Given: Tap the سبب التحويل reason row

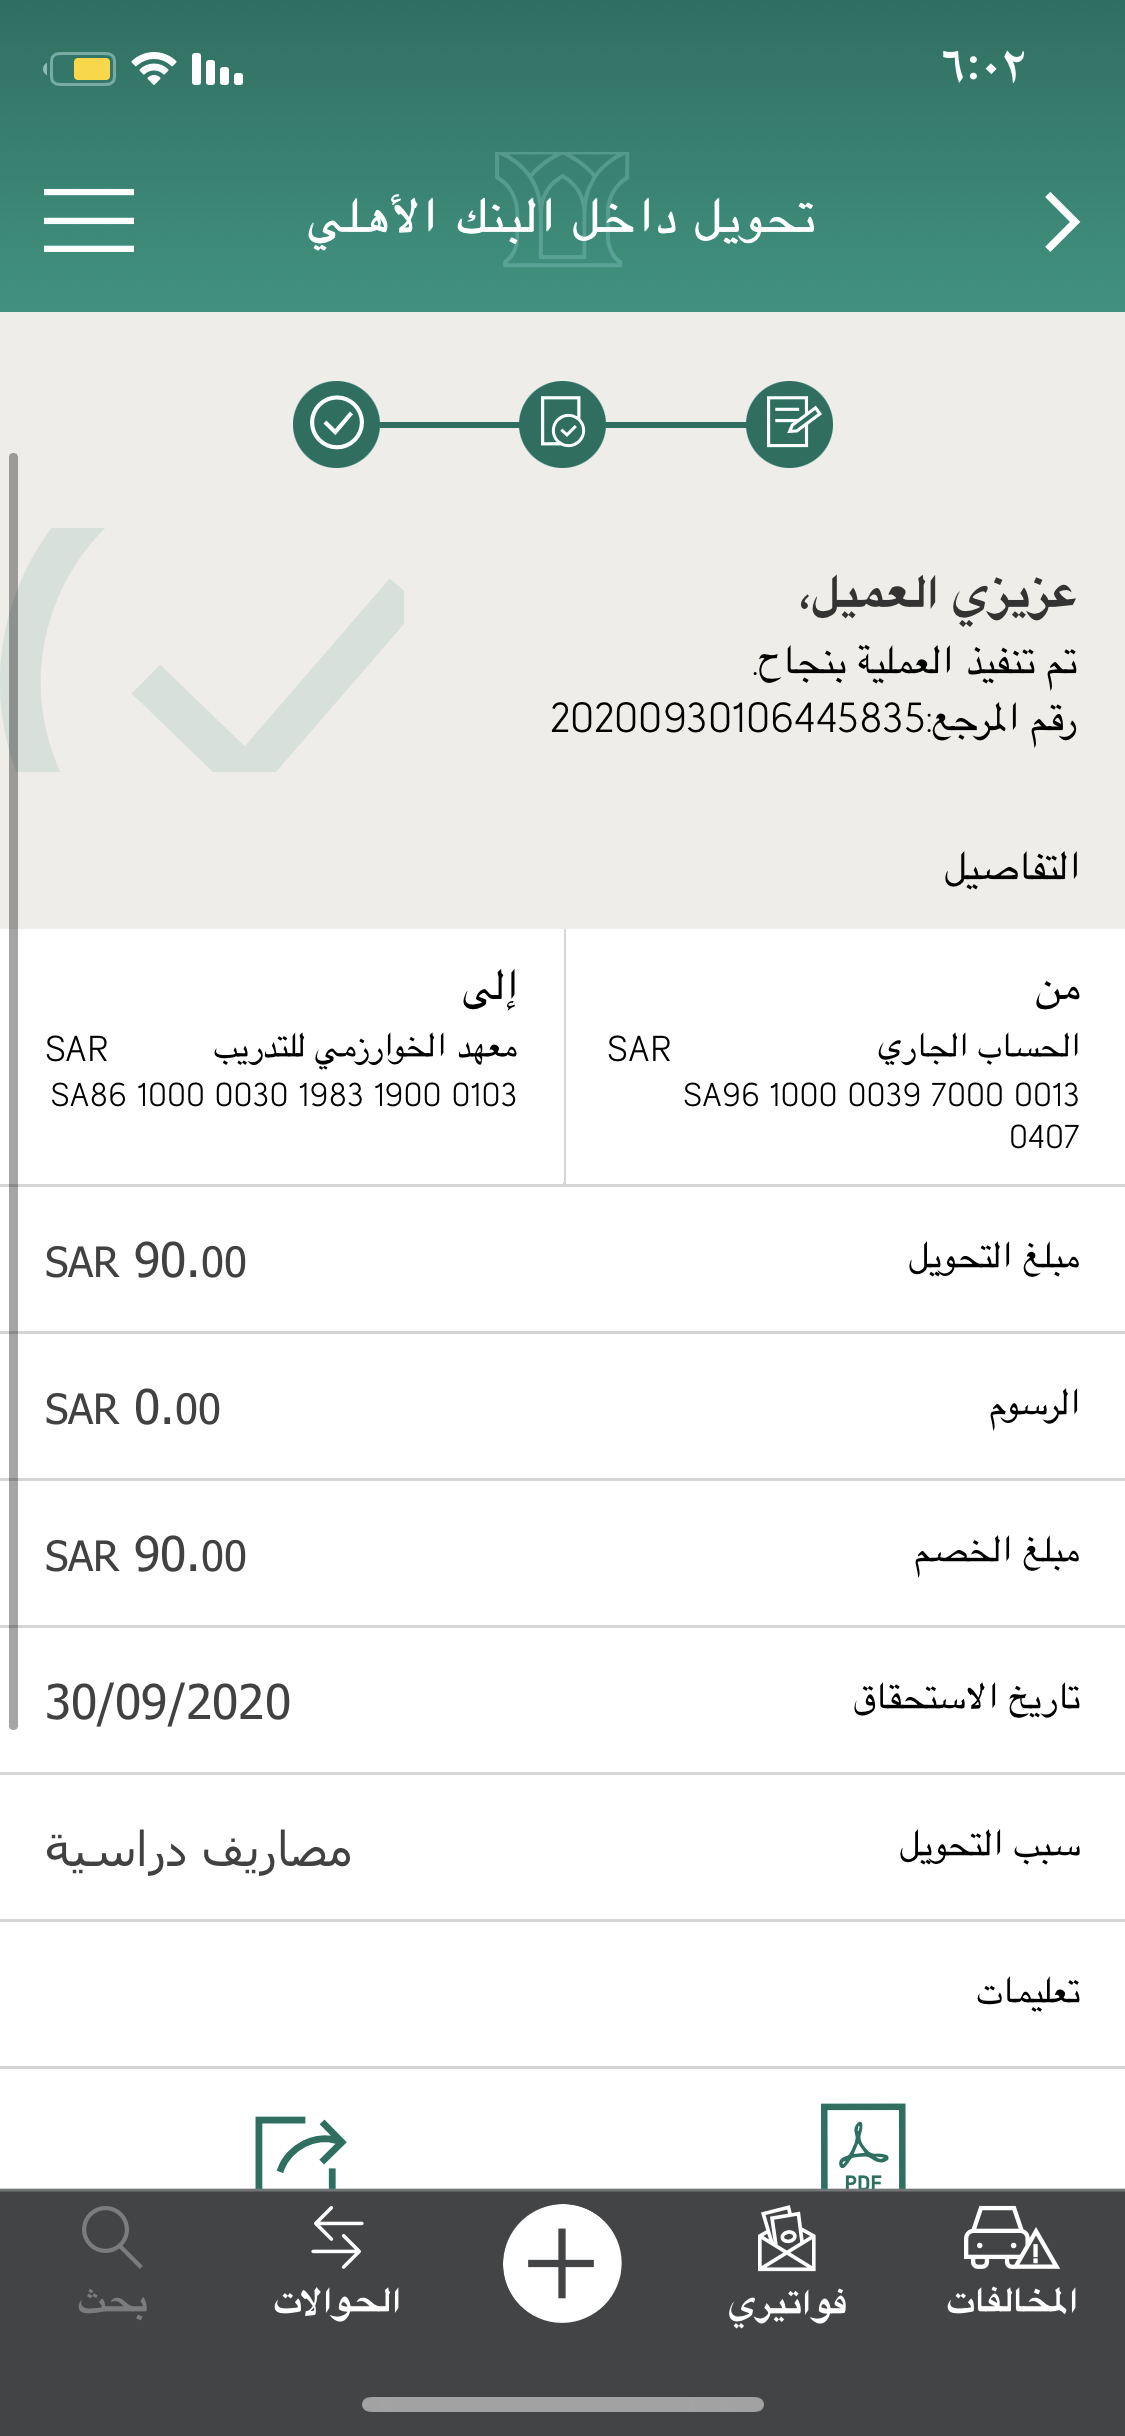Looking at the screenshot, I should (562, 1848).
